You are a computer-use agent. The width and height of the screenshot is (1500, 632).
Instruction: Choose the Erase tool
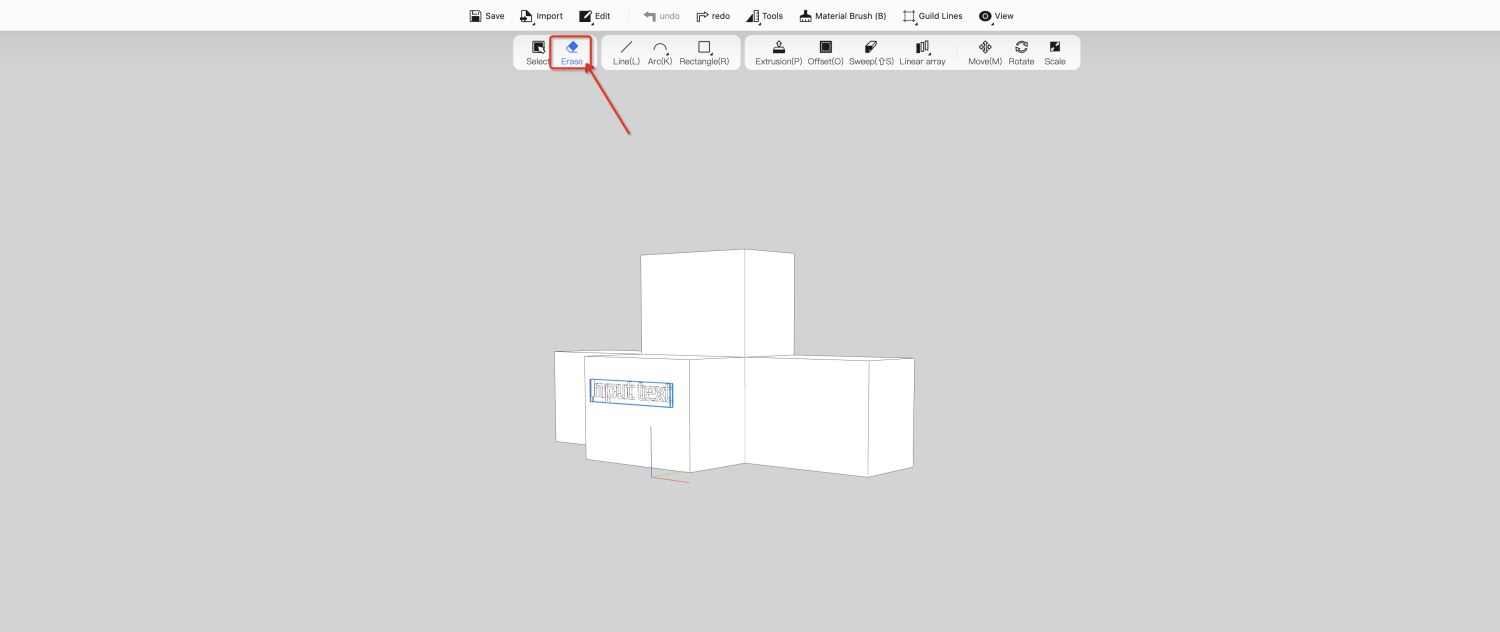[572, 53]
